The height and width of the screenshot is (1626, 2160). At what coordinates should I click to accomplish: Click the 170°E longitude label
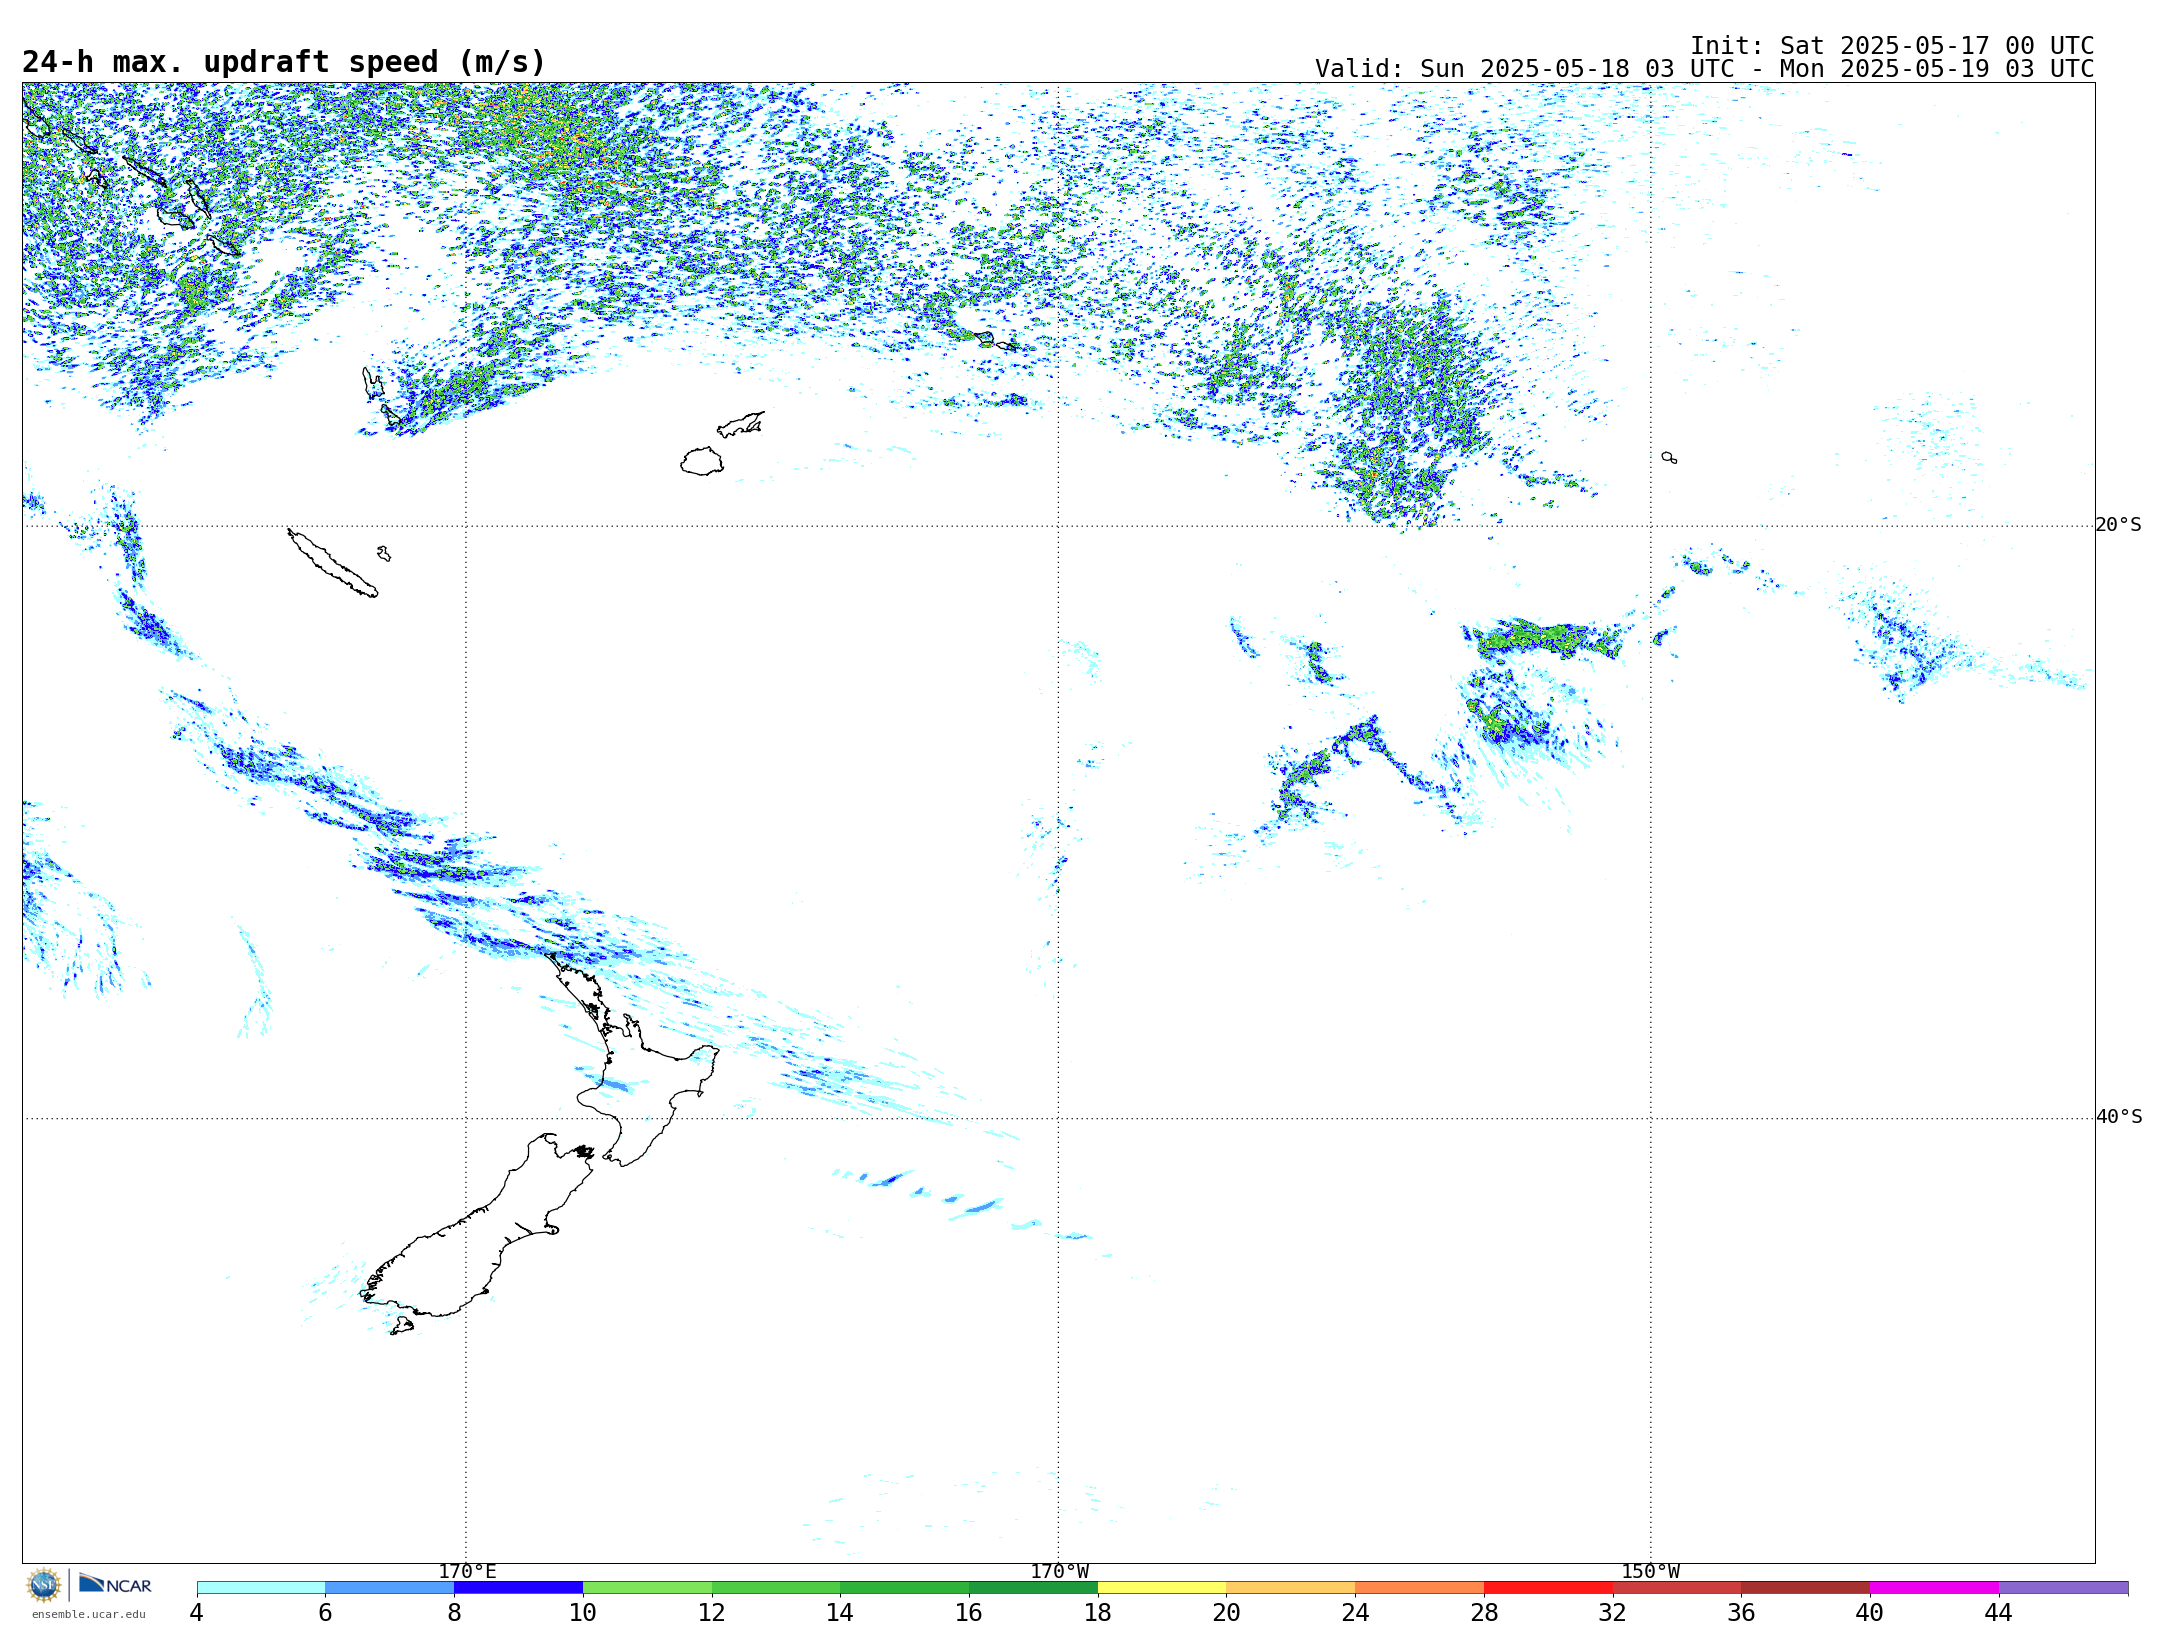(467, 1572)
